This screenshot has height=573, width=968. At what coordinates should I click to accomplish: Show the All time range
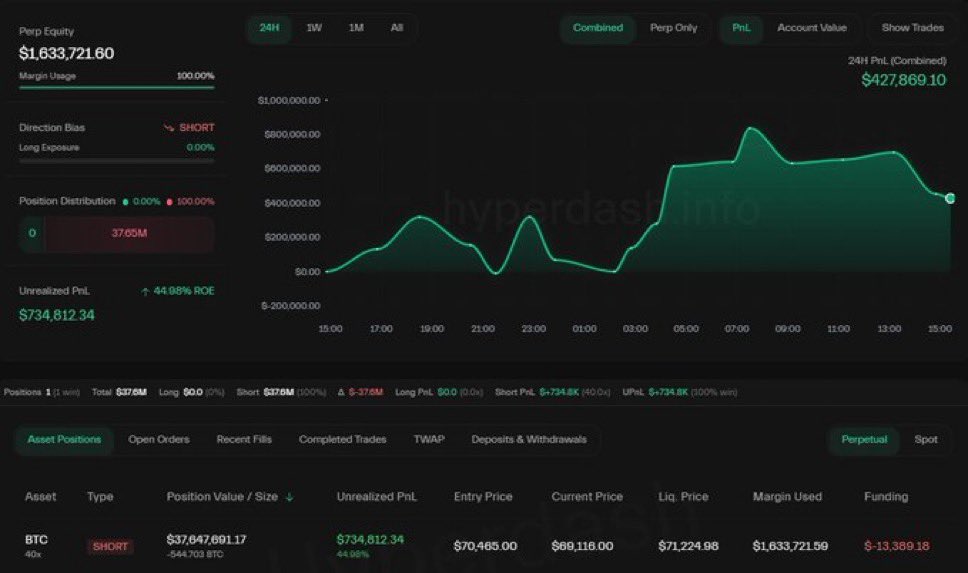(x=396, y=28)
